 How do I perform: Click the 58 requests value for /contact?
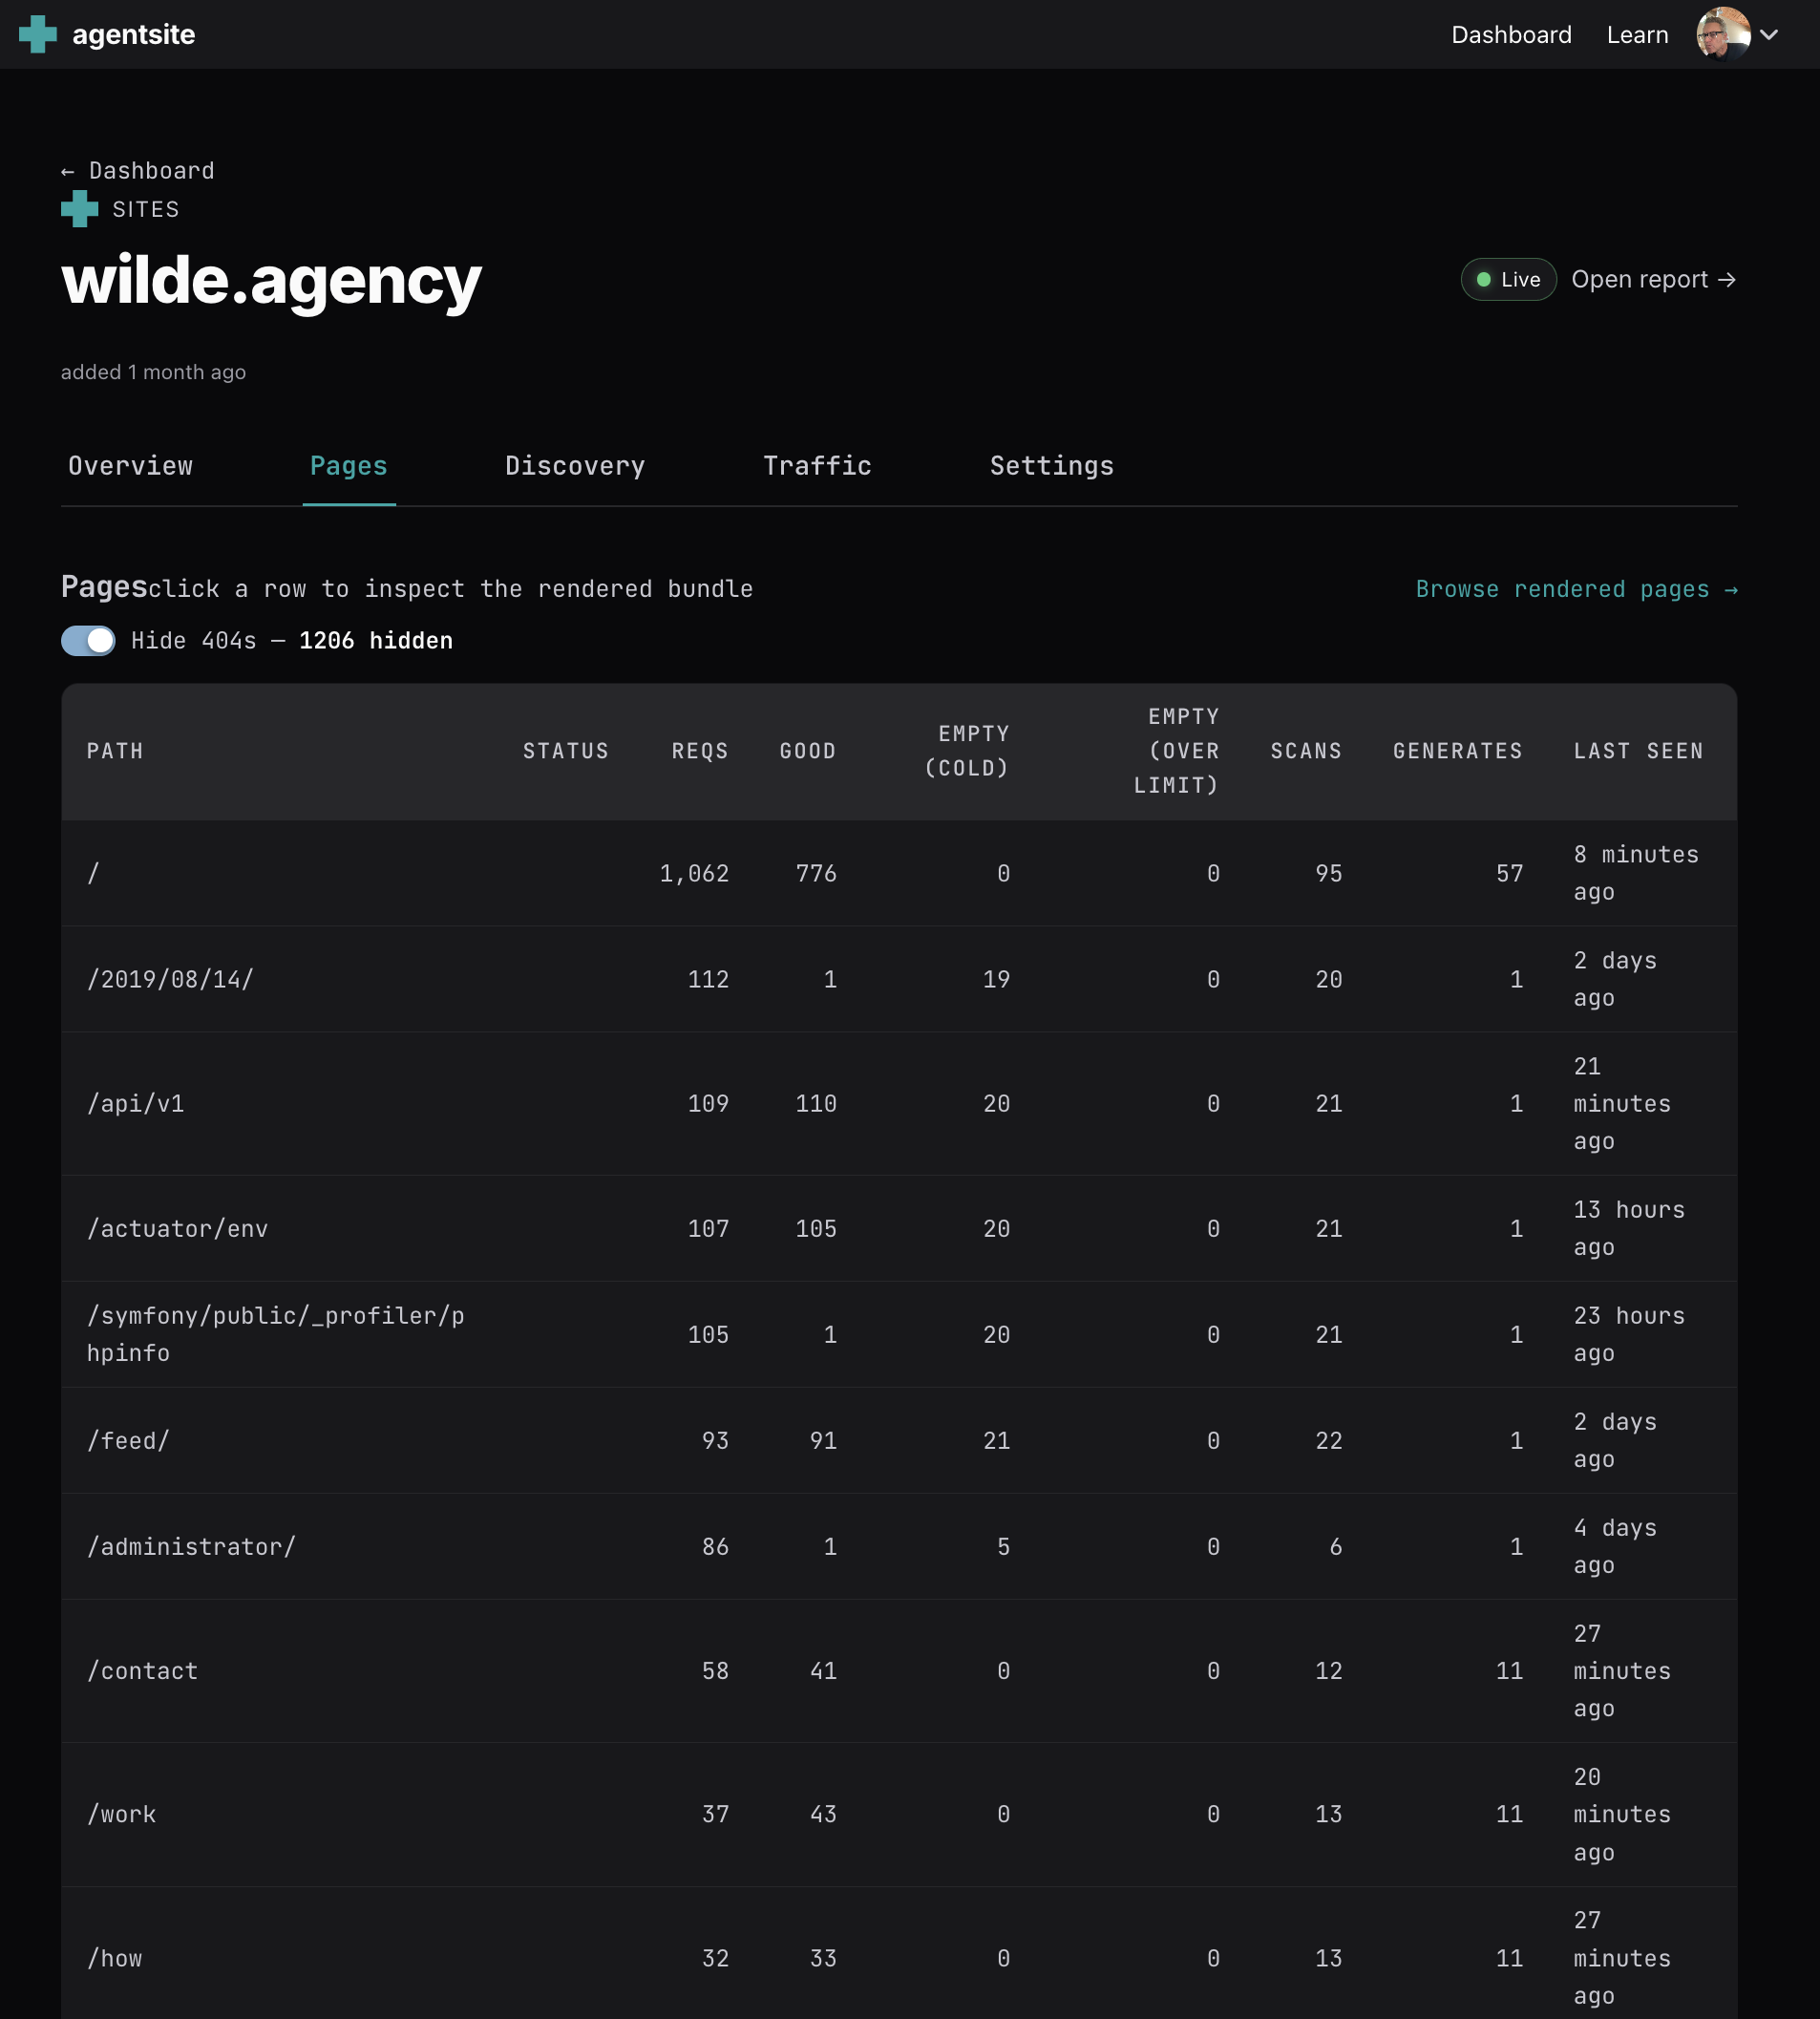(x=715, y=1671)
